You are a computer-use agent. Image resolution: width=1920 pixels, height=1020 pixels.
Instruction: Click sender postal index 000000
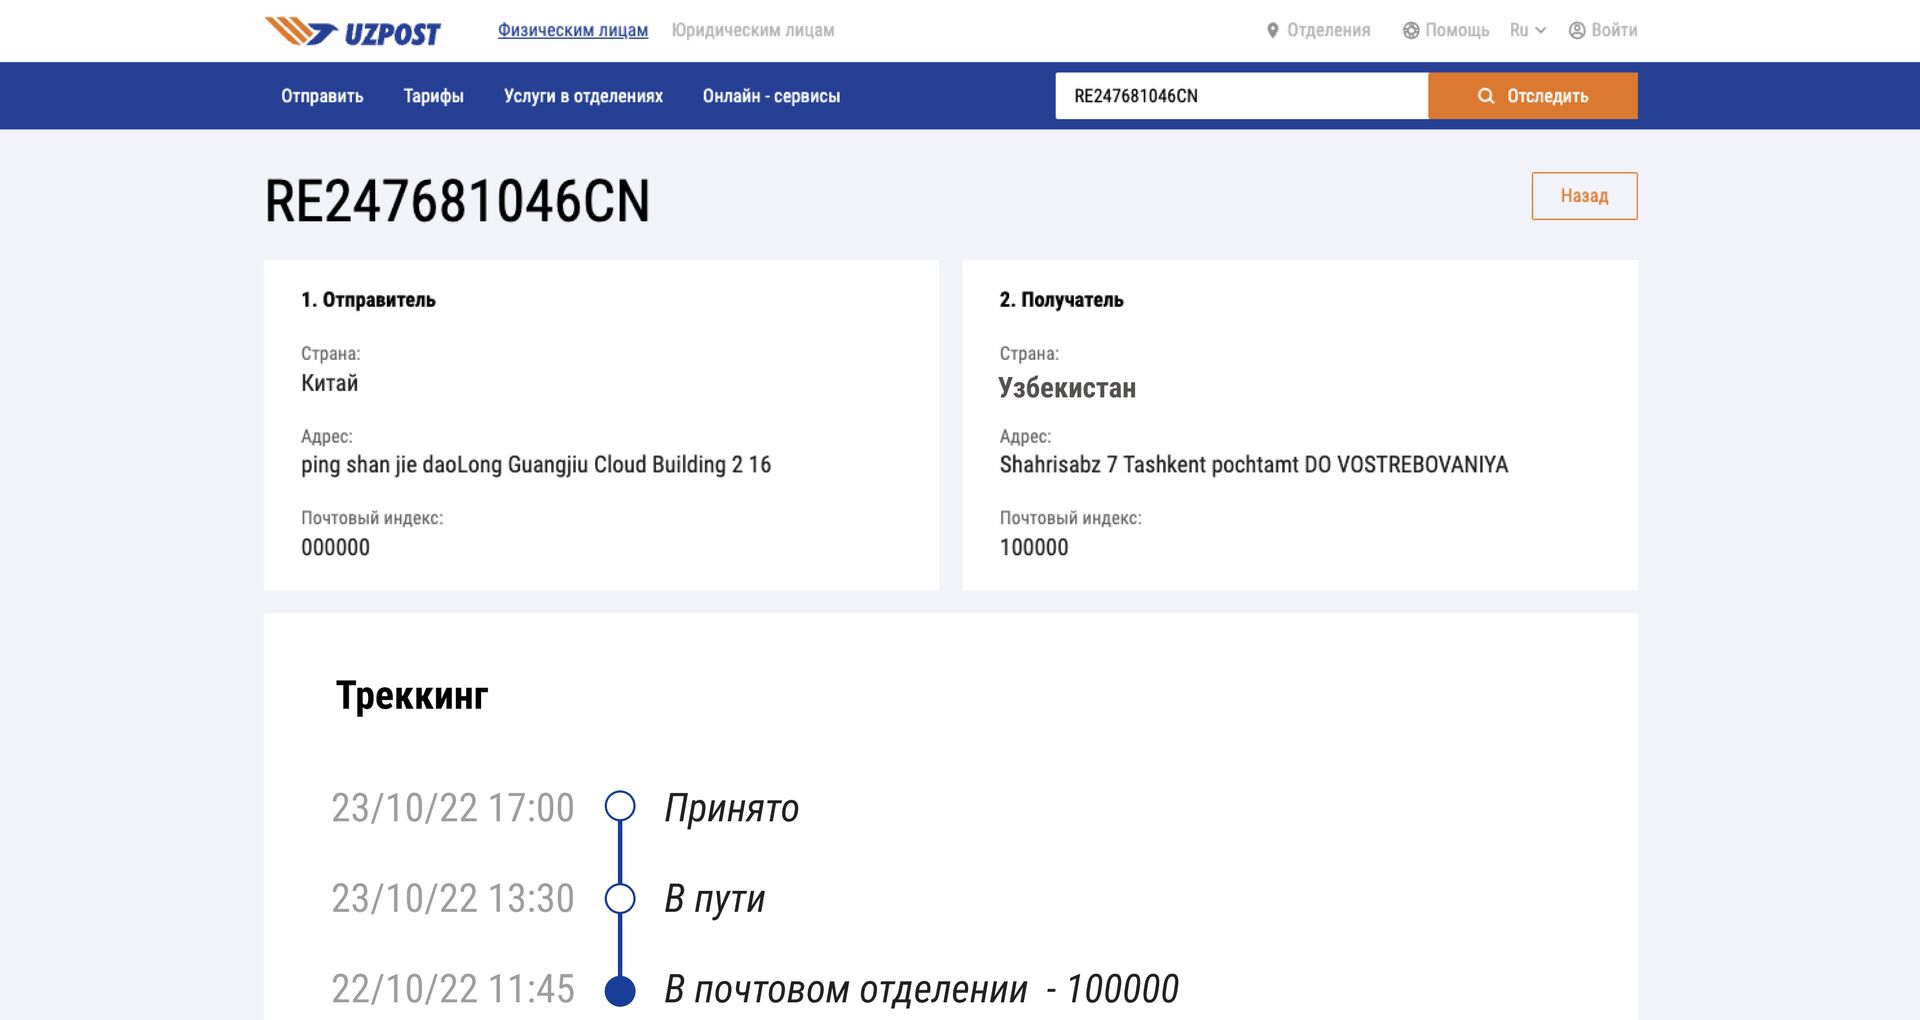335,548
